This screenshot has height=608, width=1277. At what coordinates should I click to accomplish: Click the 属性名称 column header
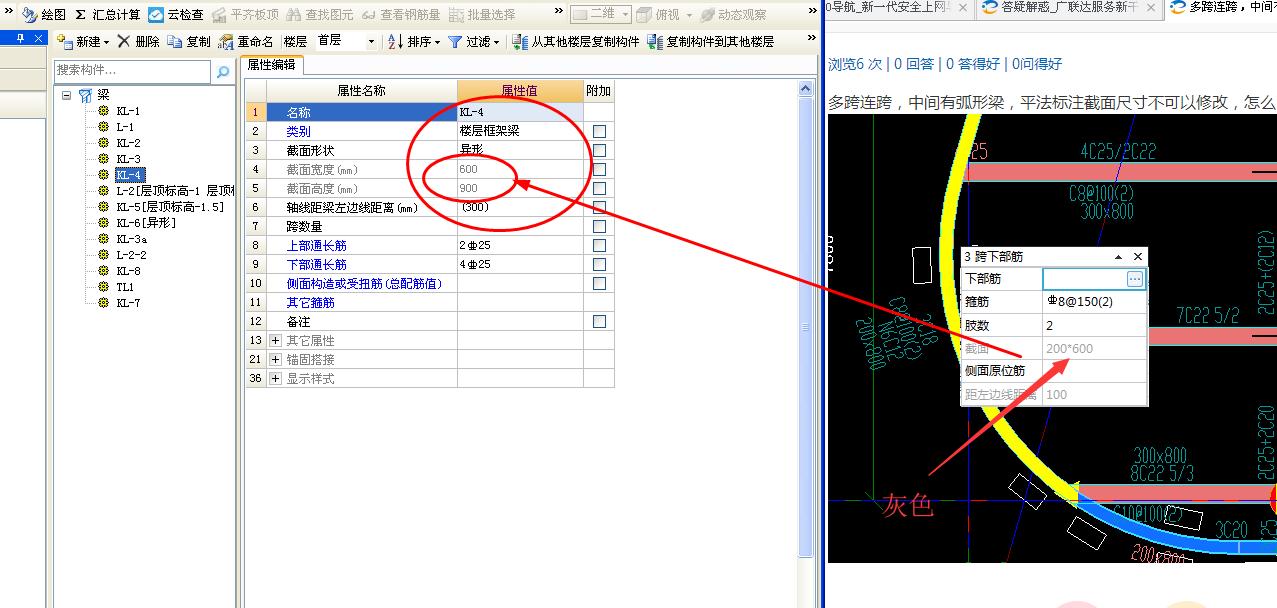pos(362,91)
